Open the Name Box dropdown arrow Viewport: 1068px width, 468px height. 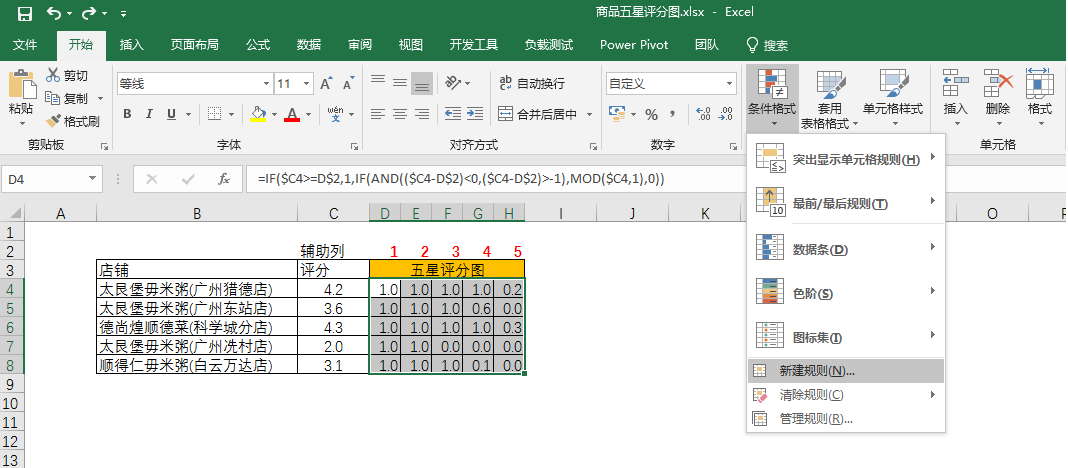click(93, 179)
